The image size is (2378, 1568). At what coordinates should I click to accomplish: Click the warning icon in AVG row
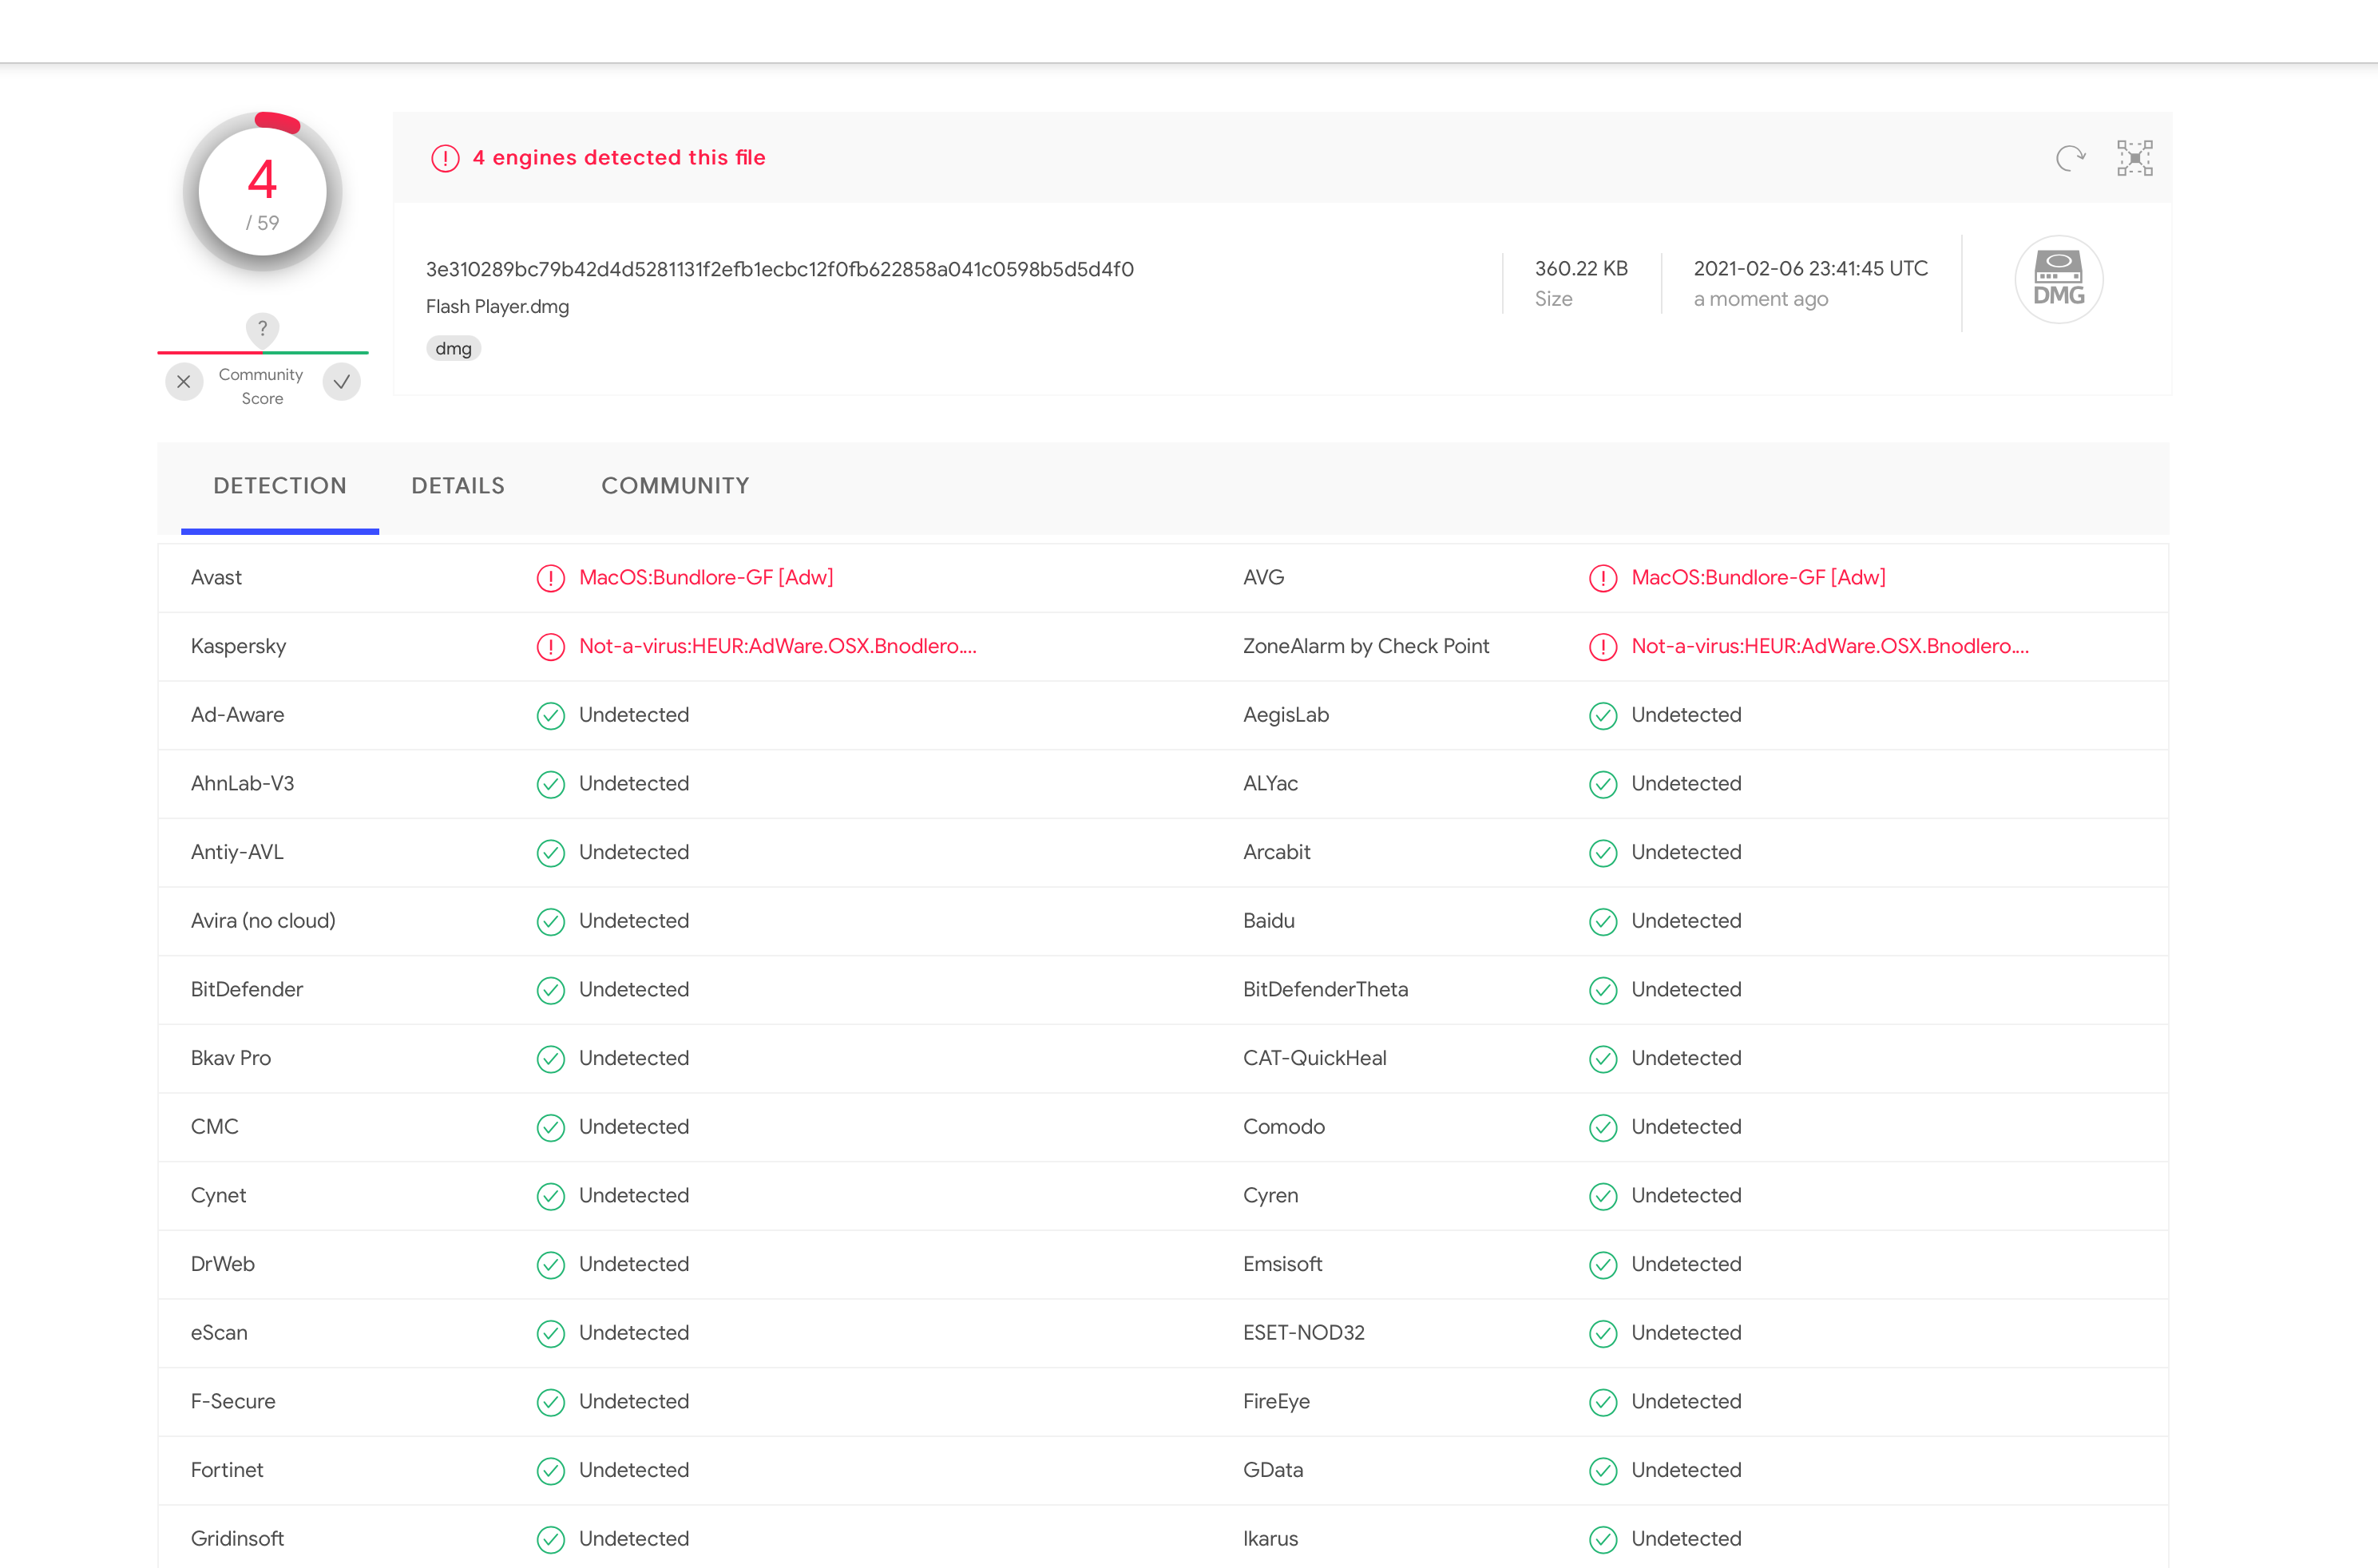[1603, 578]
